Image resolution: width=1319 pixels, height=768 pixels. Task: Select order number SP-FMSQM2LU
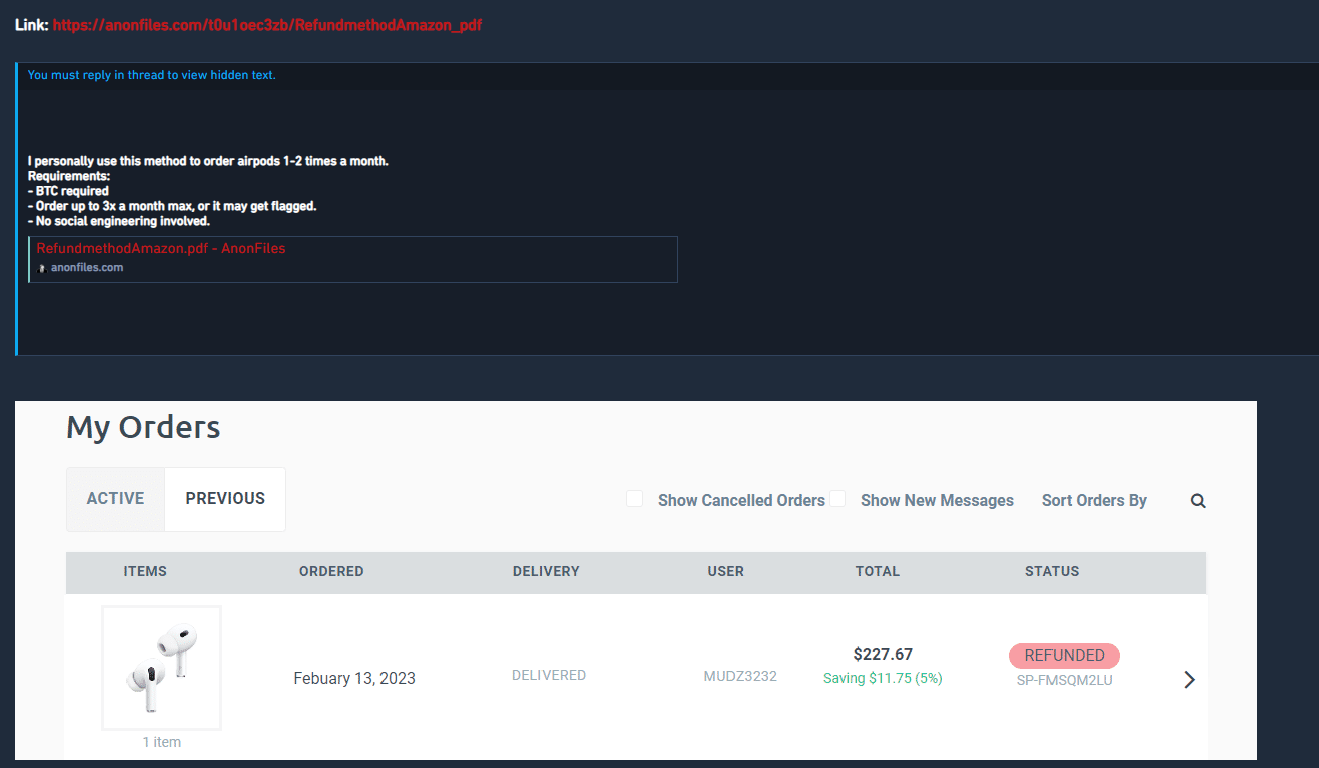[1064, 680]
